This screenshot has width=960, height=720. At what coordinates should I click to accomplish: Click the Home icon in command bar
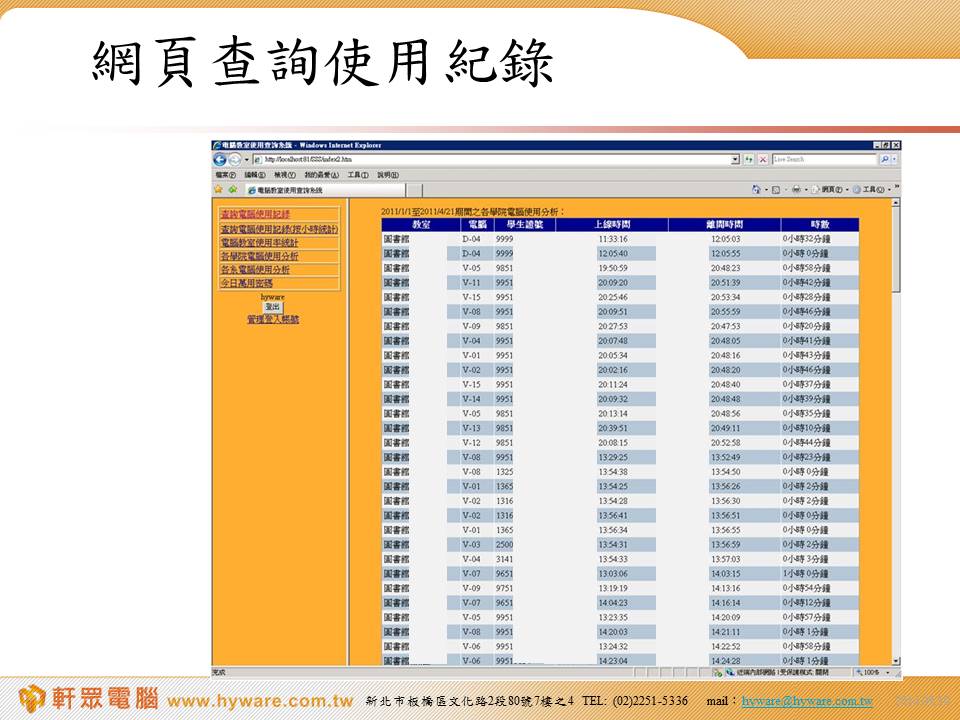[757, 189]
